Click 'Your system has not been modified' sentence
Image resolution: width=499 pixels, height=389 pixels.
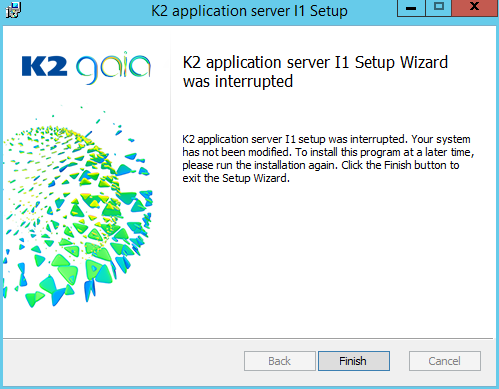point(328,145)
